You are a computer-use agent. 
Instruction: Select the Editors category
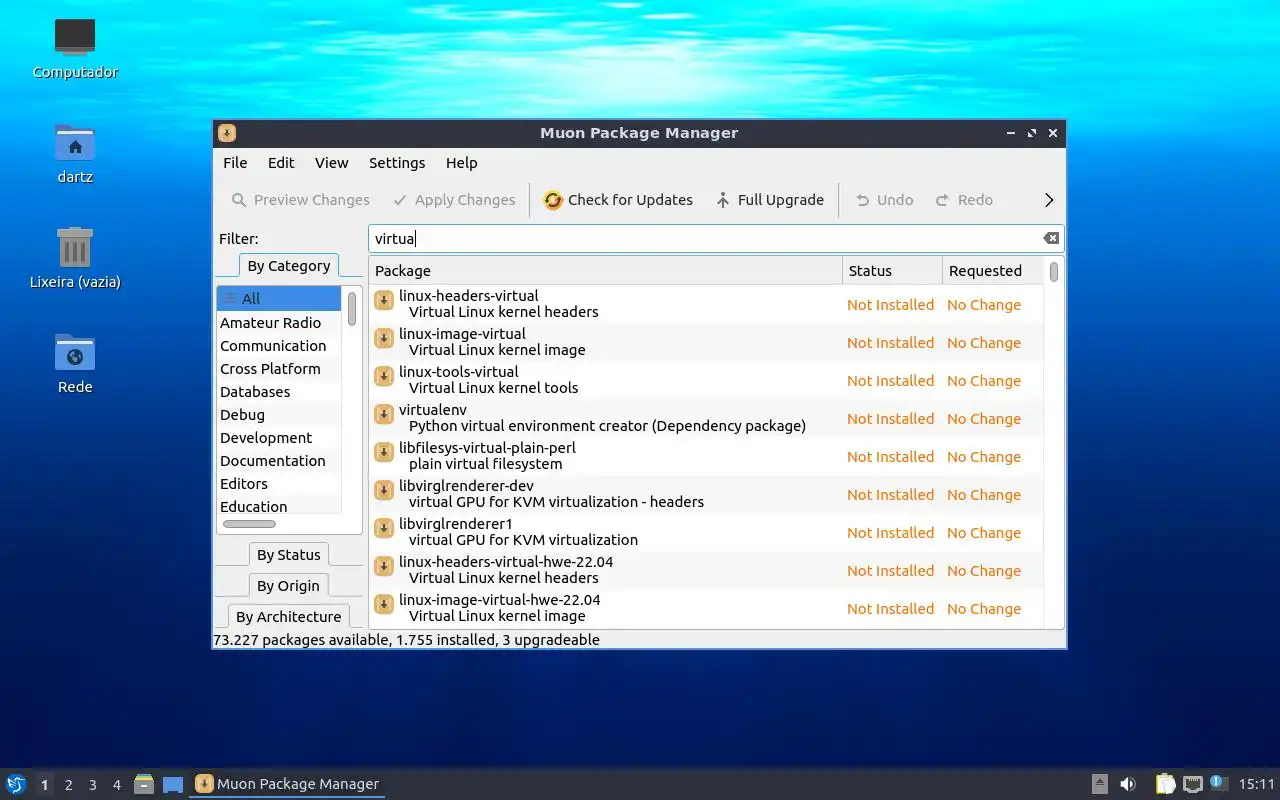(279, 484)
